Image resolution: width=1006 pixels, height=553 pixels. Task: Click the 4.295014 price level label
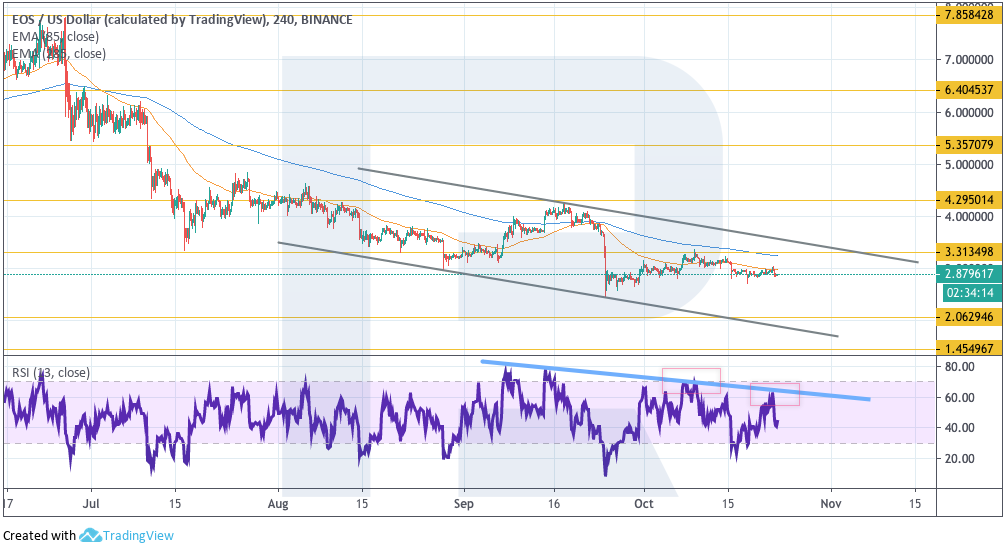coord(968,200)
